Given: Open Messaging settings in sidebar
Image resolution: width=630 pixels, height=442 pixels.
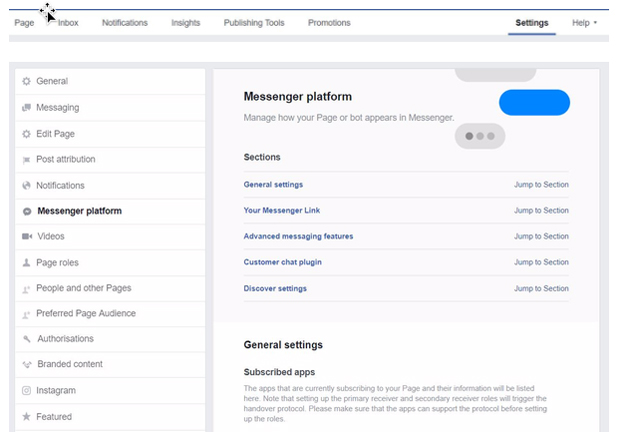Looking at the screenshot, I should coord(110,108).
